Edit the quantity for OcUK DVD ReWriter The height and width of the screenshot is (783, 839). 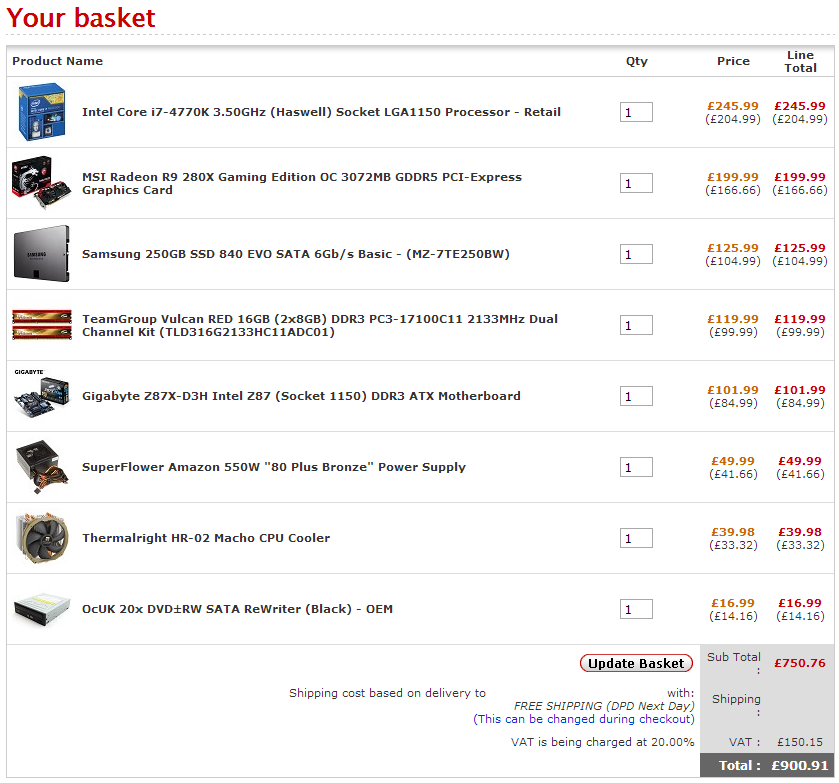(x=636, y=610)
